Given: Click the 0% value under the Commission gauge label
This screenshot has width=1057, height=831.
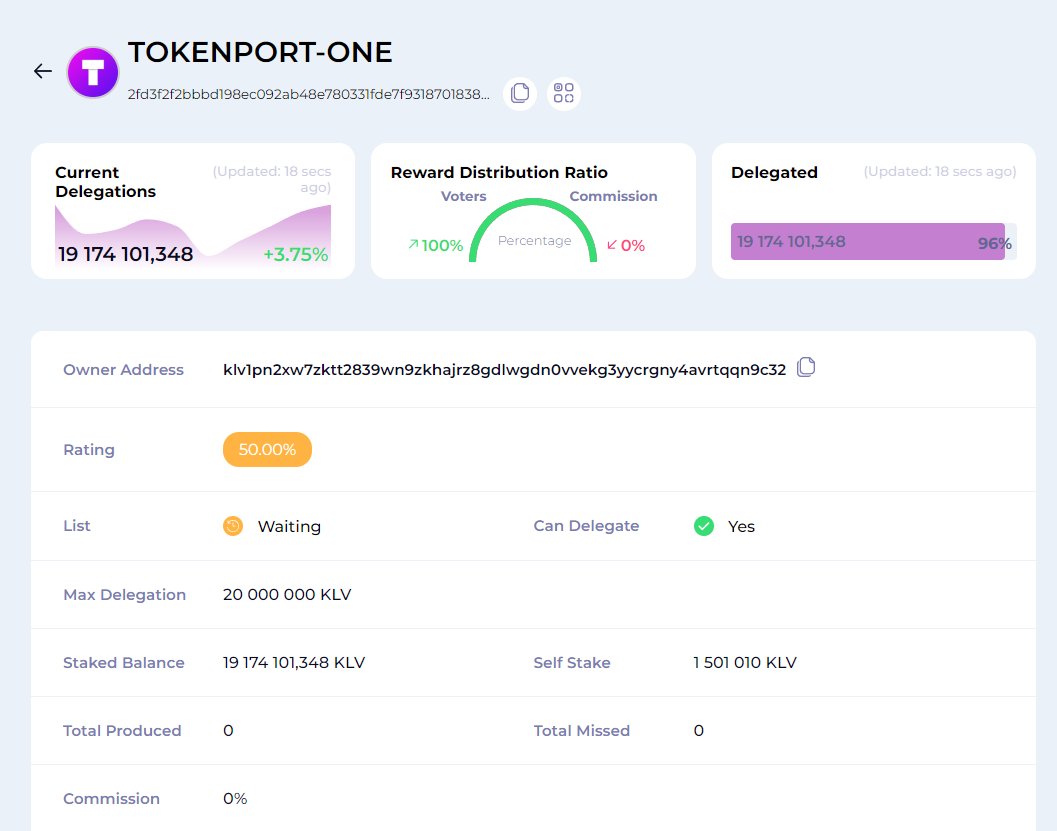Looking at the screenshot, I should [633, 245].
